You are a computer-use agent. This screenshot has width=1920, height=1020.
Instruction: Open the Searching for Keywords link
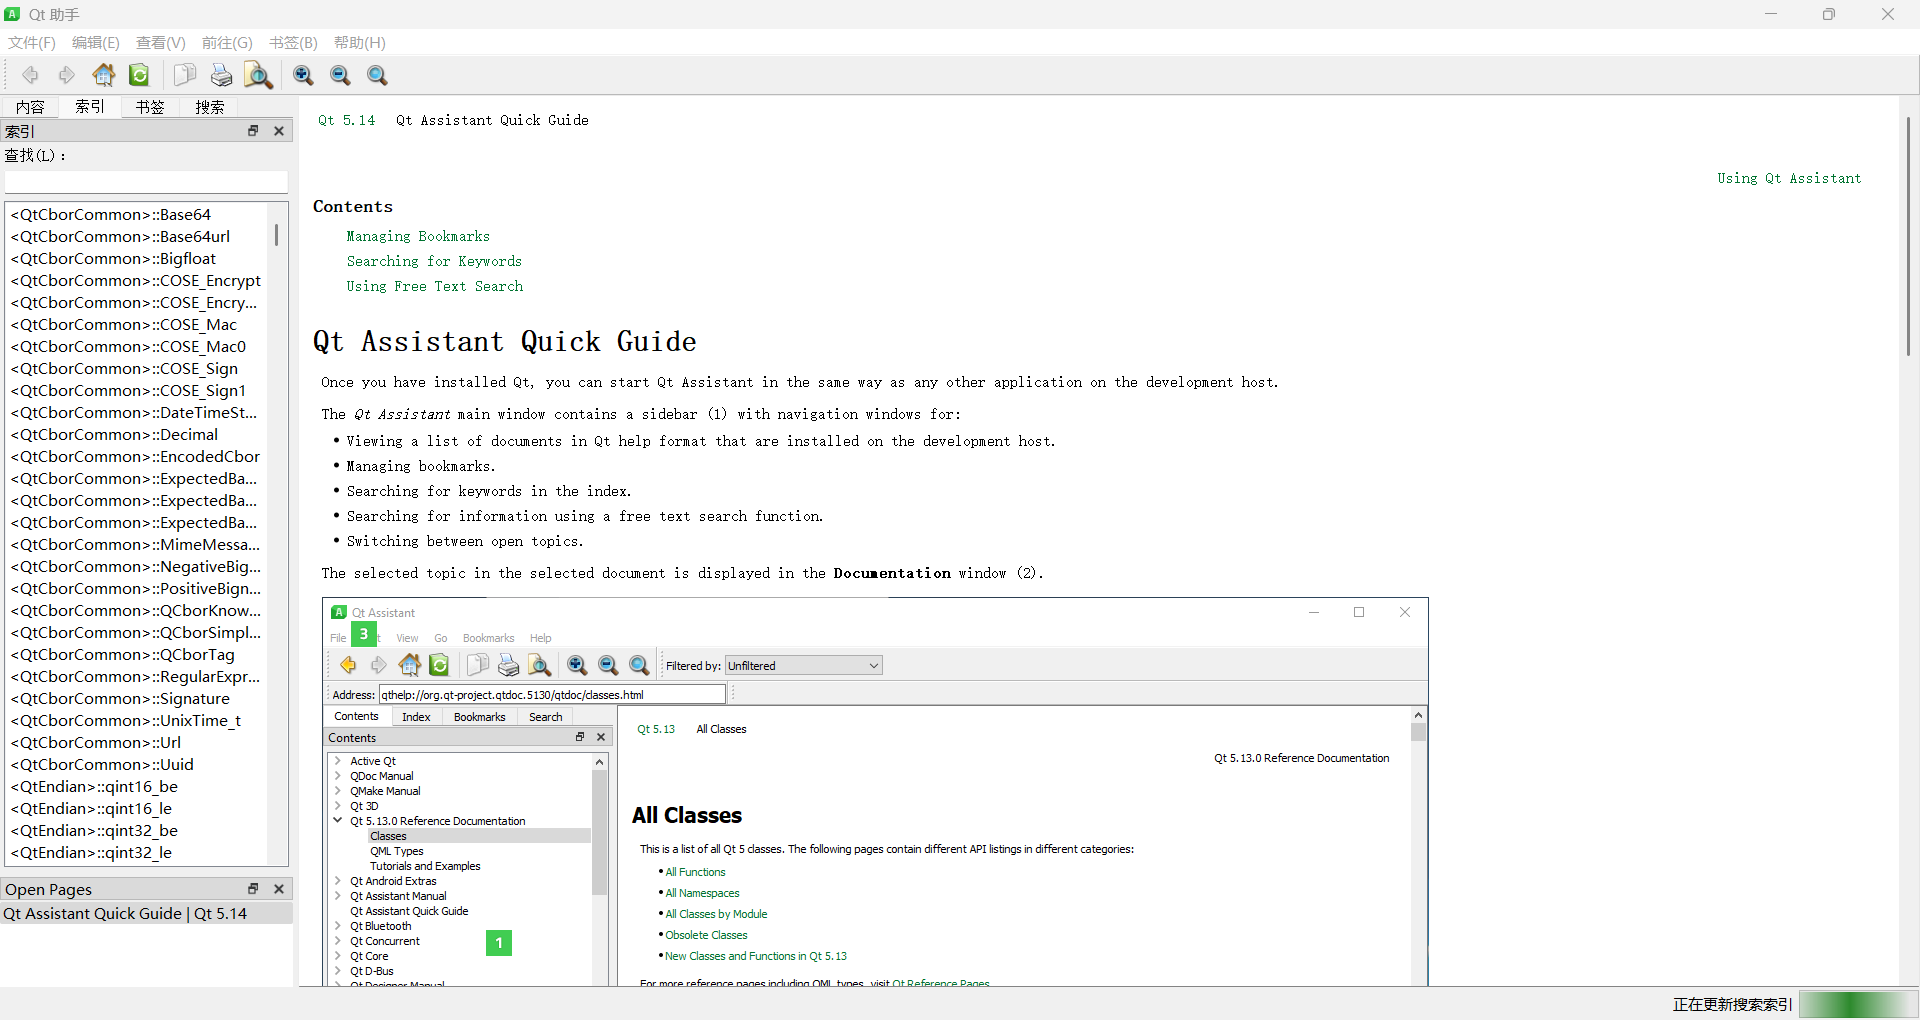click(x=434, y=261)
